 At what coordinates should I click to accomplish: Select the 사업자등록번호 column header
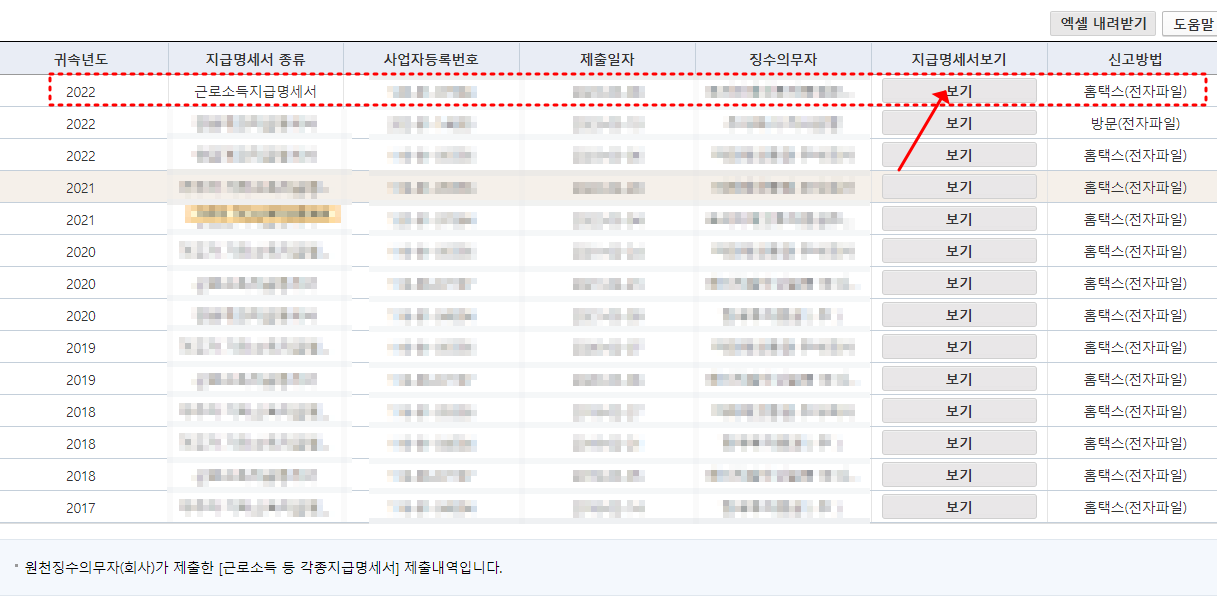point(432,59)
